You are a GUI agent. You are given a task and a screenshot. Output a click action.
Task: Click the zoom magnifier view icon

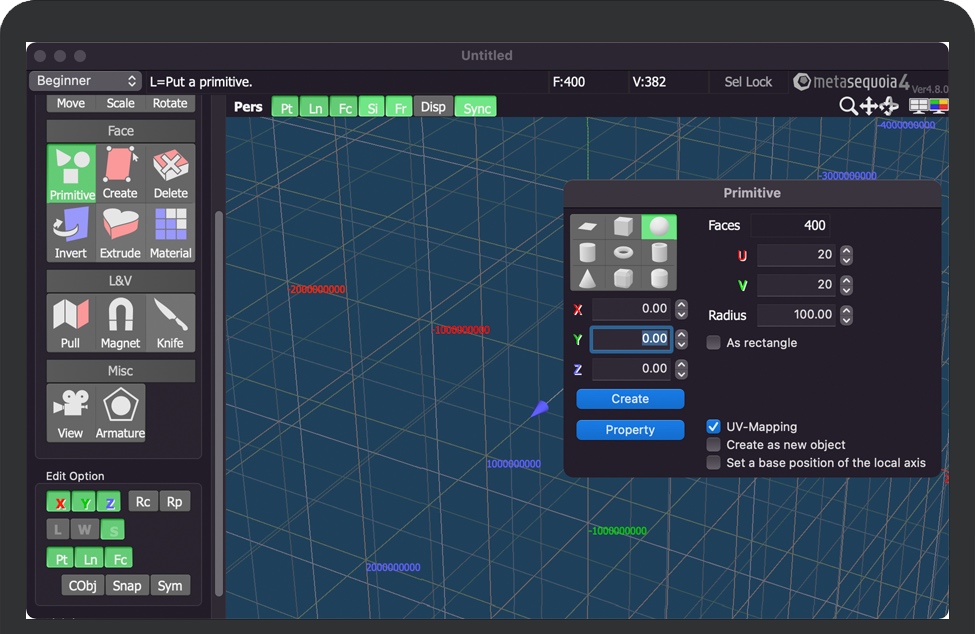click(848, 106)
